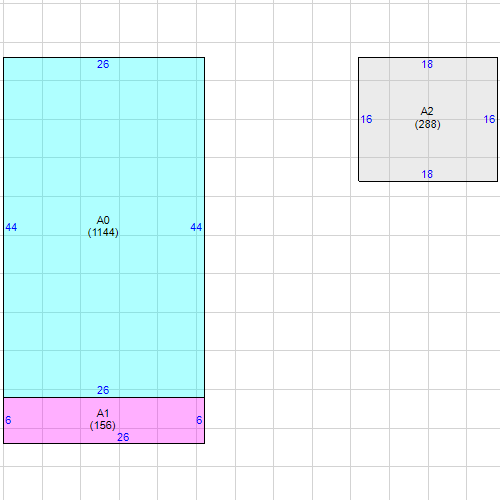This screenshot has height=500, width=500.
Task: Click the right 6 dimension of A1
Action: pos(199,420)
